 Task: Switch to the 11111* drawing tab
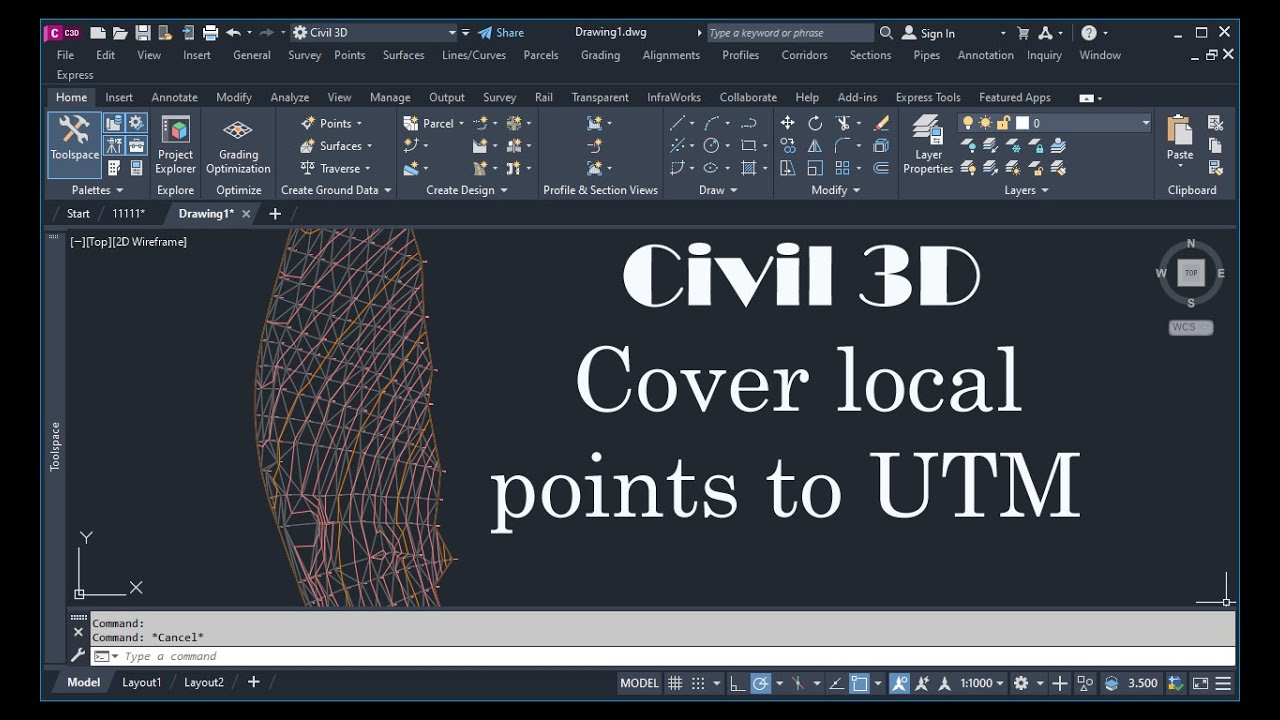click(128, 213)
